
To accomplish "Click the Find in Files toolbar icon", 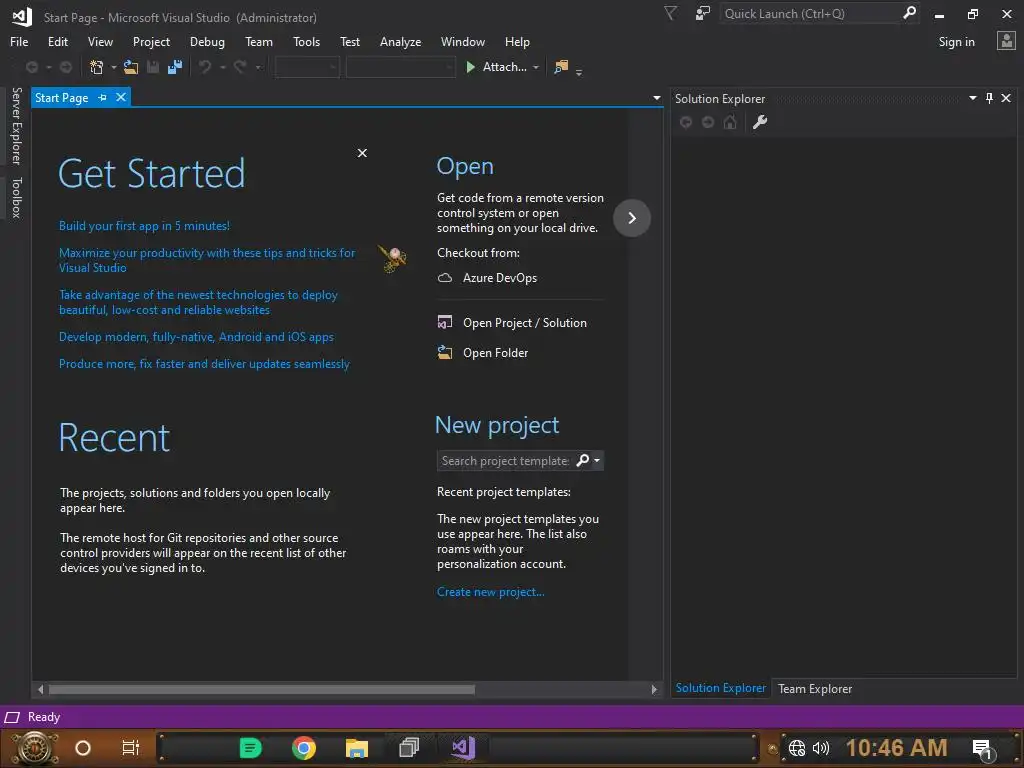I will (561, 67).
